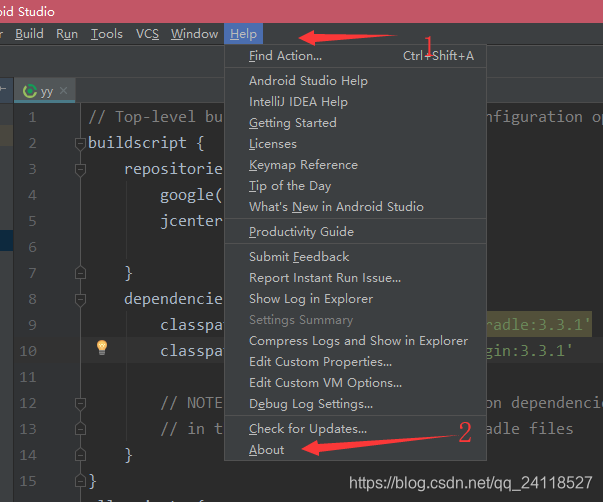Select Report Instant Run Issue...

(x=355, y=278)
